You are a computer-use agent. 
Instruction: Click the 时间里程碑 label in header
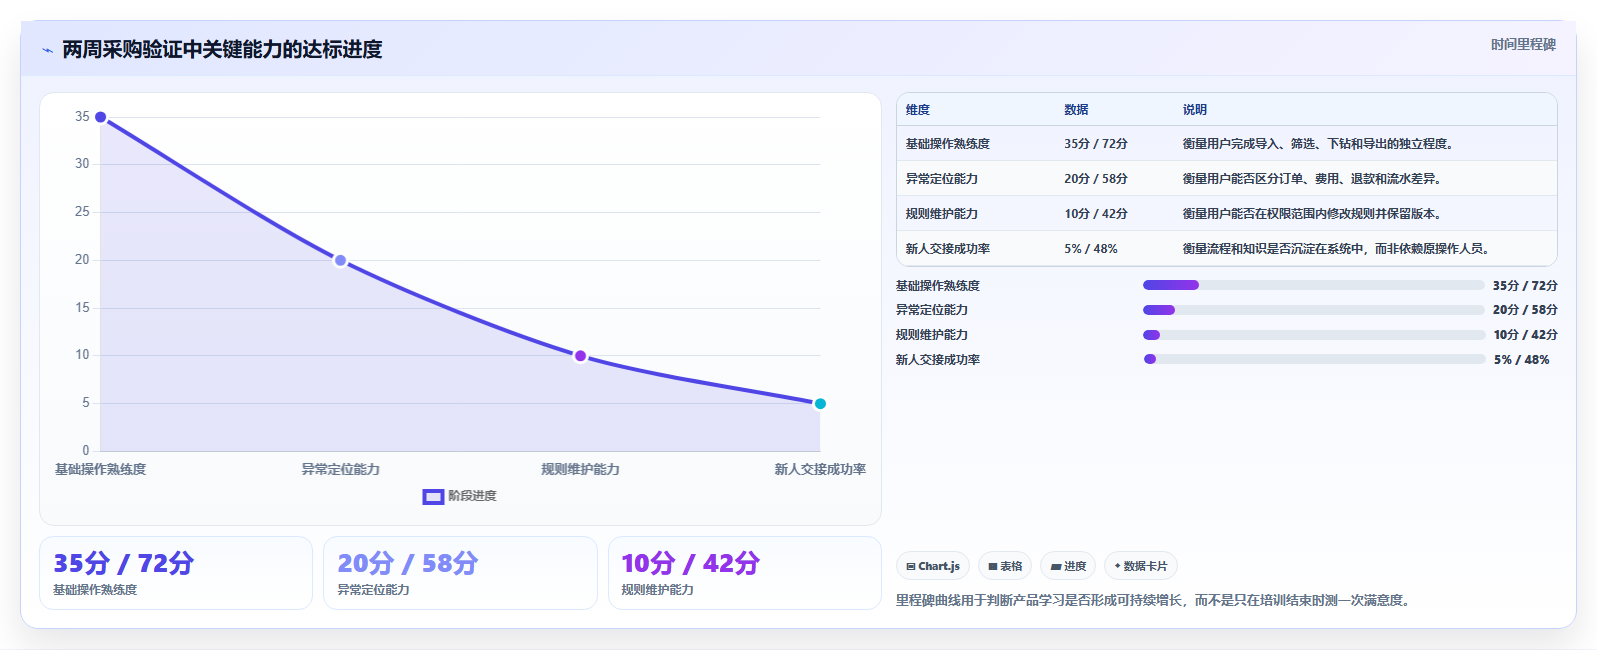(x=1523, y=45)
